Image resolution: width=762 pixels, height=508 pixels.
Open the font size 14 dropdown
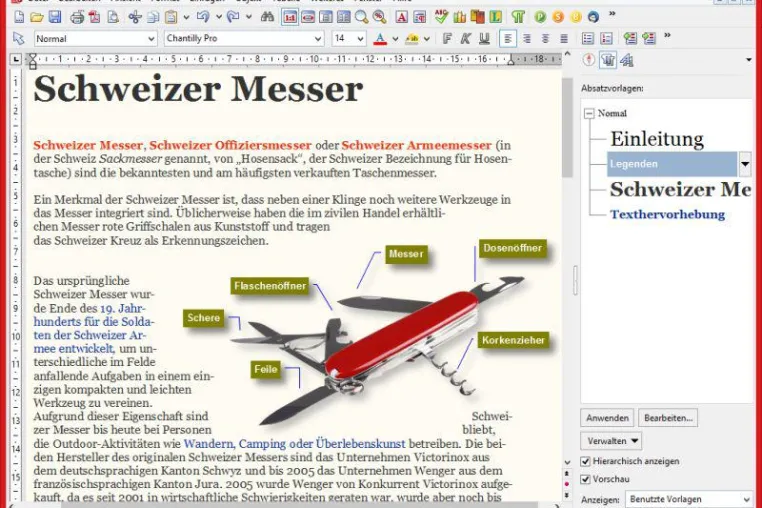point(360,39)
